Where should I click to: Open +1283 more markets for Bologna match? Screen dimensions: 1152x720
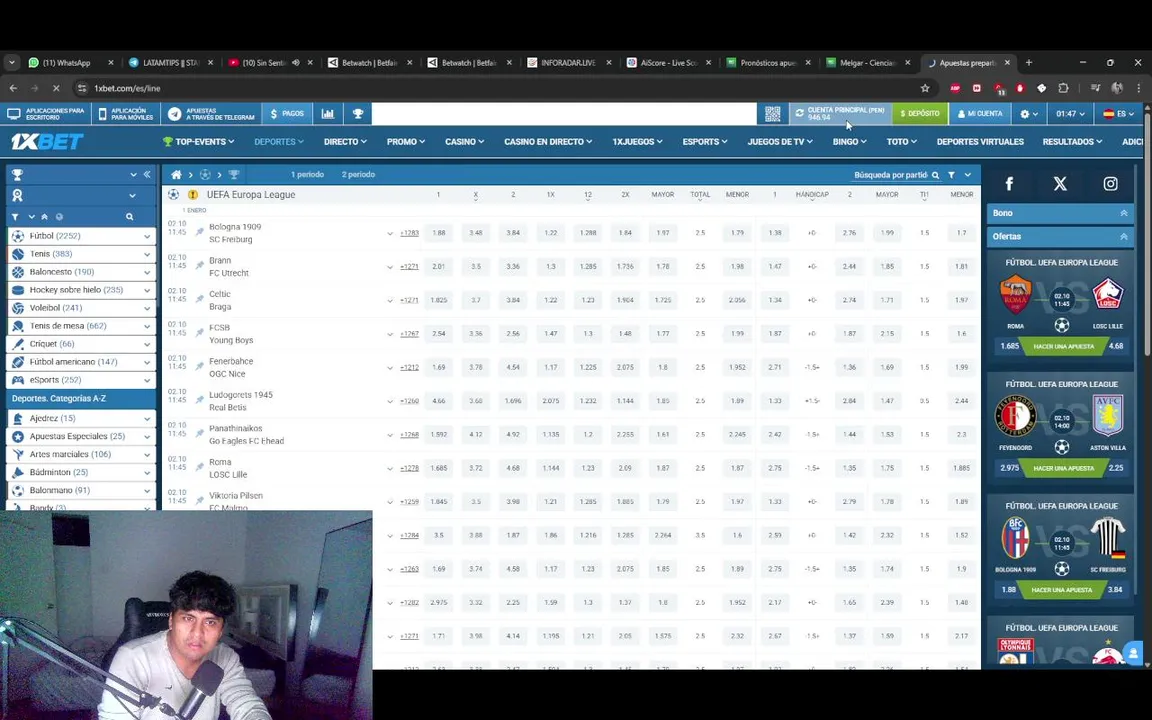coord(409,234)
